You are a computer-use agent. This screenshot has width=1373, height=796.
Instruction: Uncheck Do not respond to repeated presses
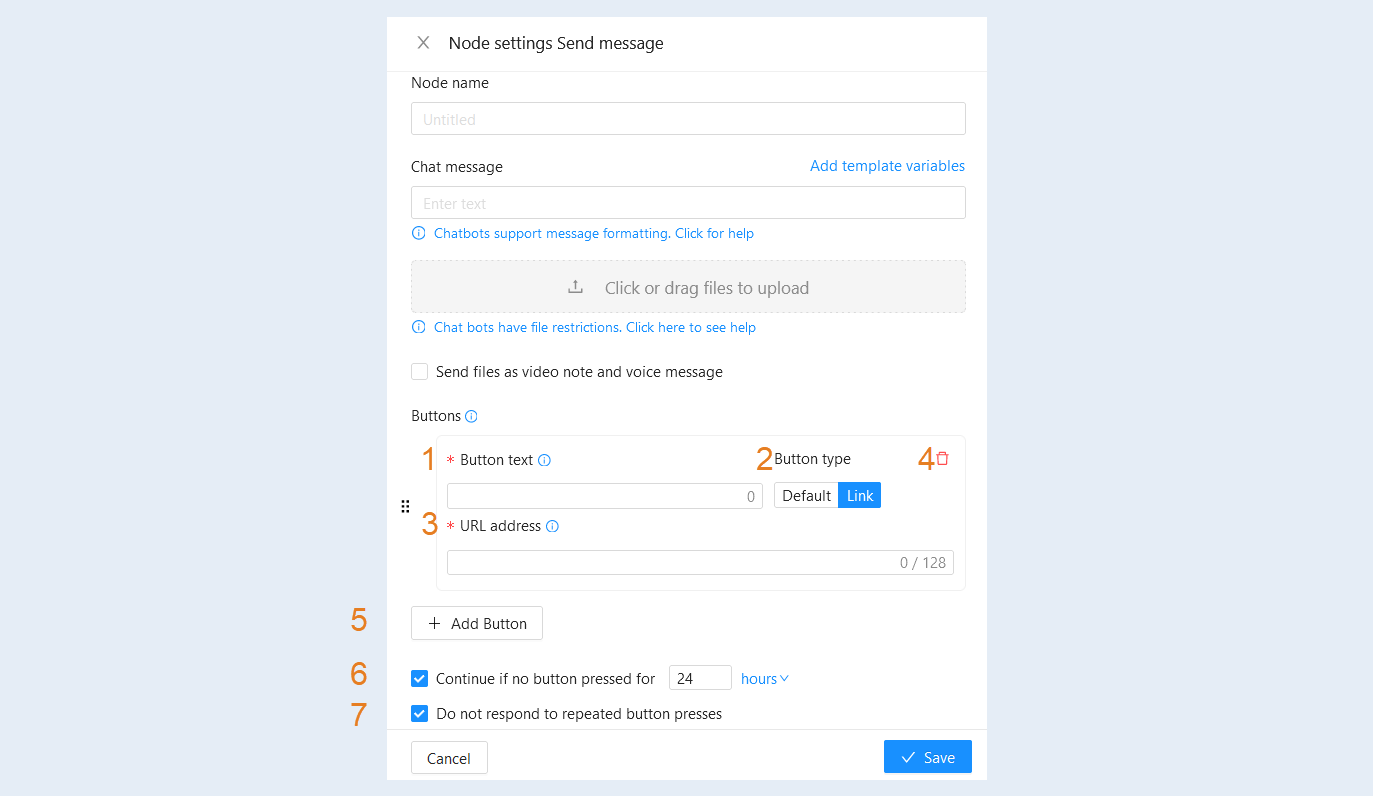tap(420, 714)
